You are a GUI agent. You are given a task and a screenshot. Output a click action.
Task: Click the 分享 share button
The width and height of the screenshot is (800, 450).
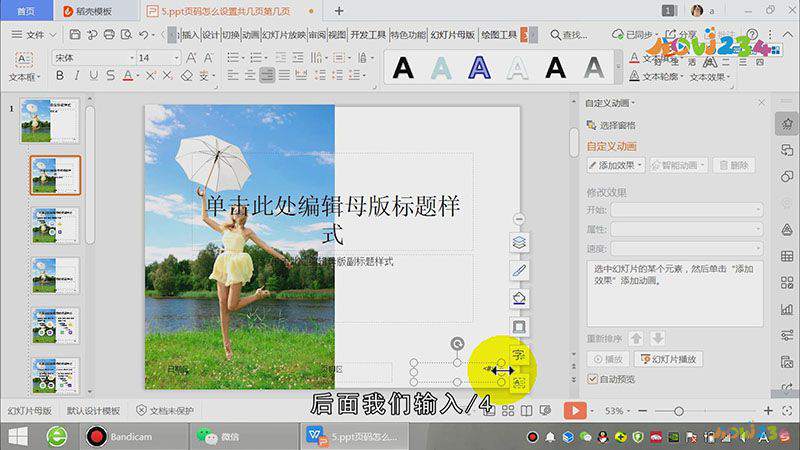pos(681,34)
